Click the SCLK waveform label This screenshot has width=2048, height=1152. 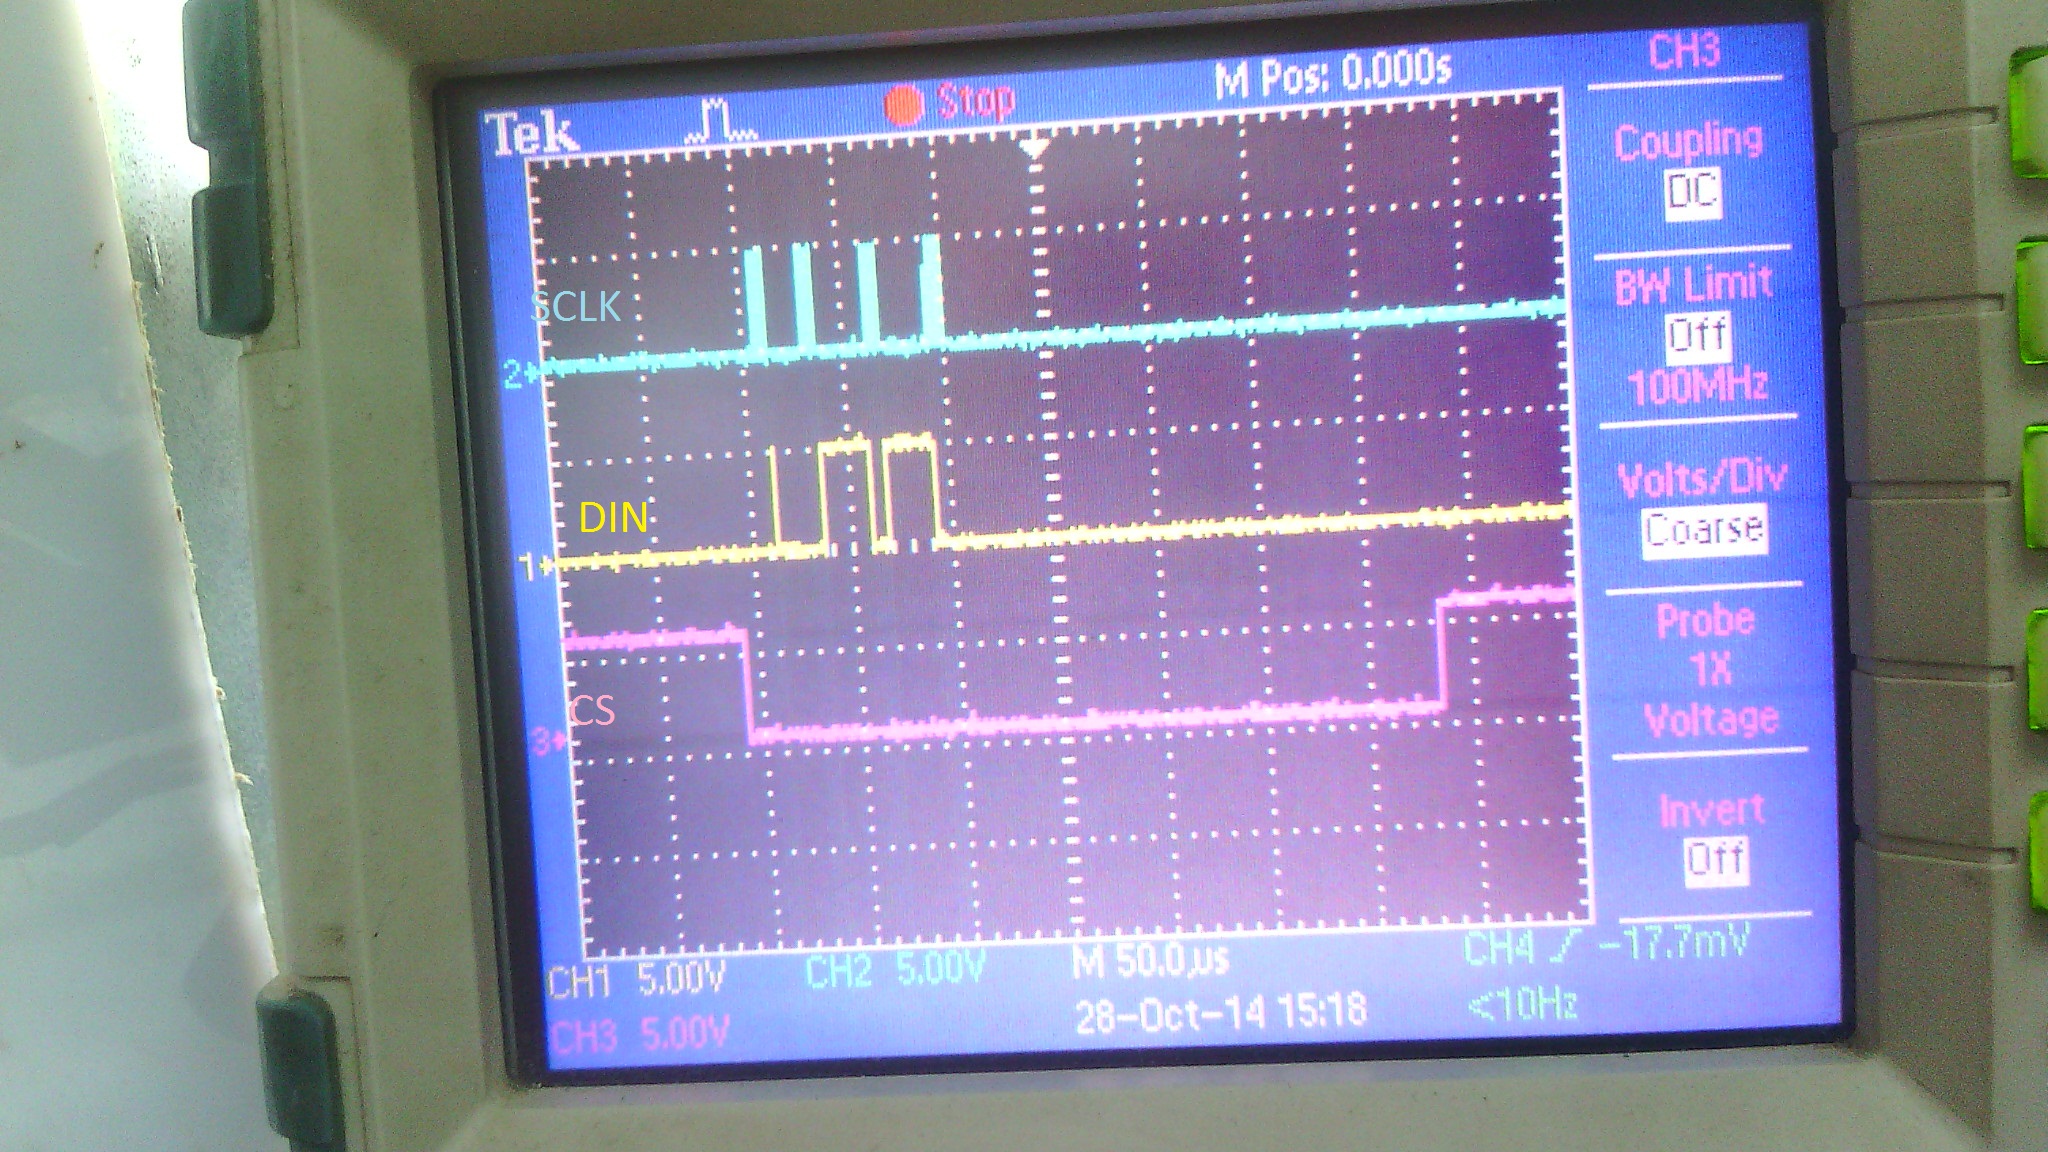coord(575,307)
